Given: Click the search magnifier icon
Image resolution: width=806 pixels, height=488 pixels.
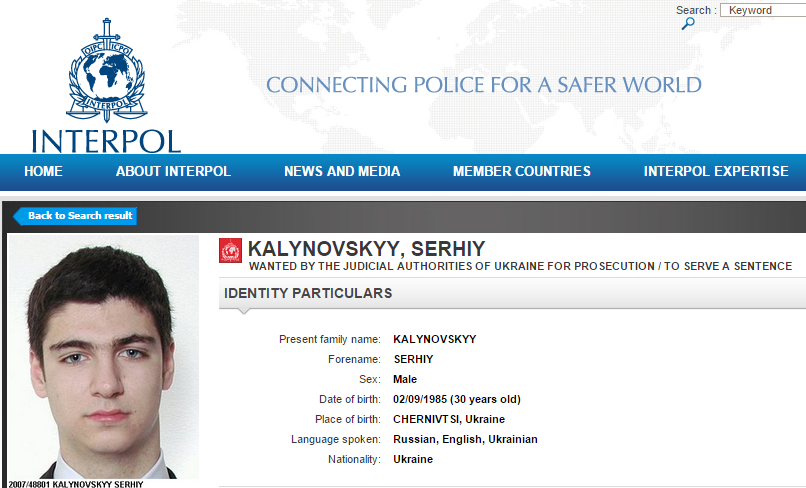Looking at the screenshot, I should tap(688, 24).
